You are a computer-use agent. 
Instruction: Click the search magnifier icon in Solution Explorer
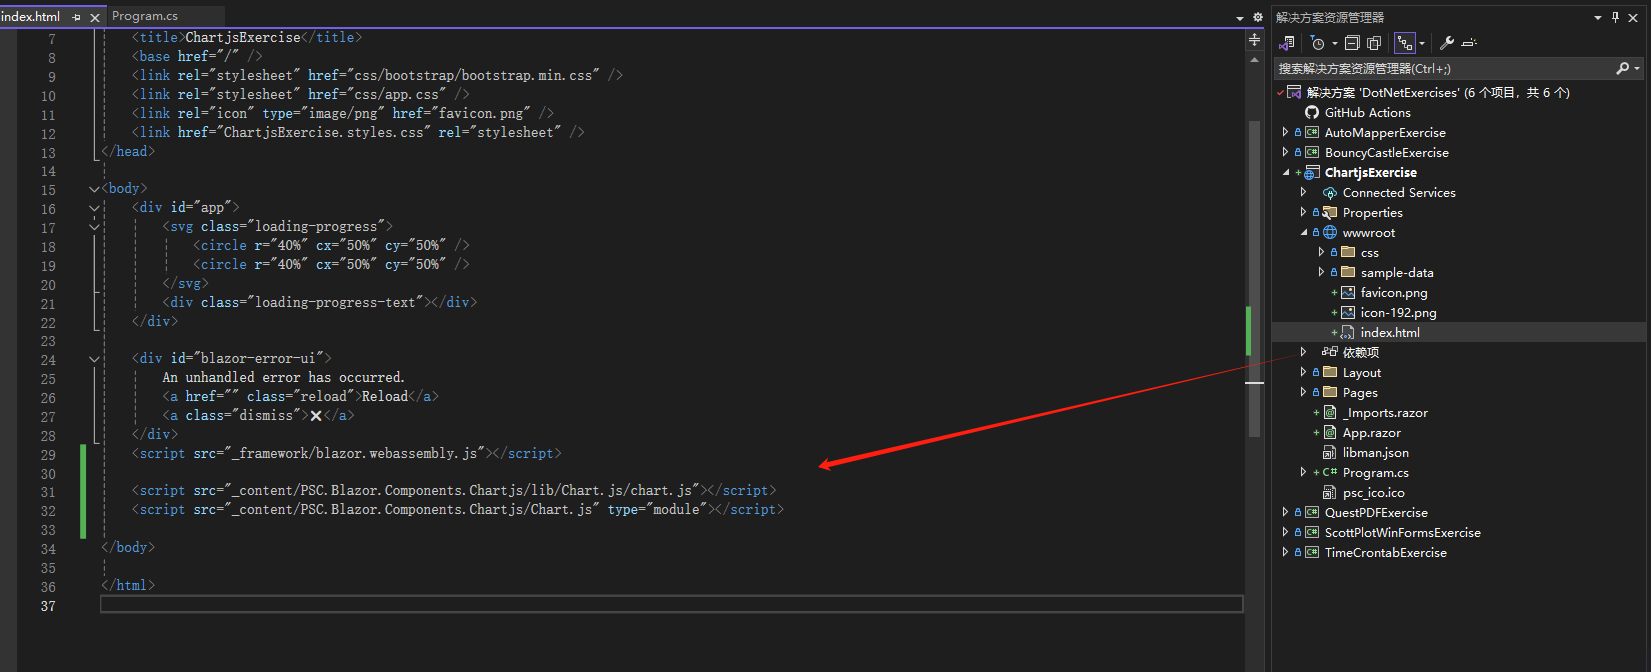[1622, 68]
